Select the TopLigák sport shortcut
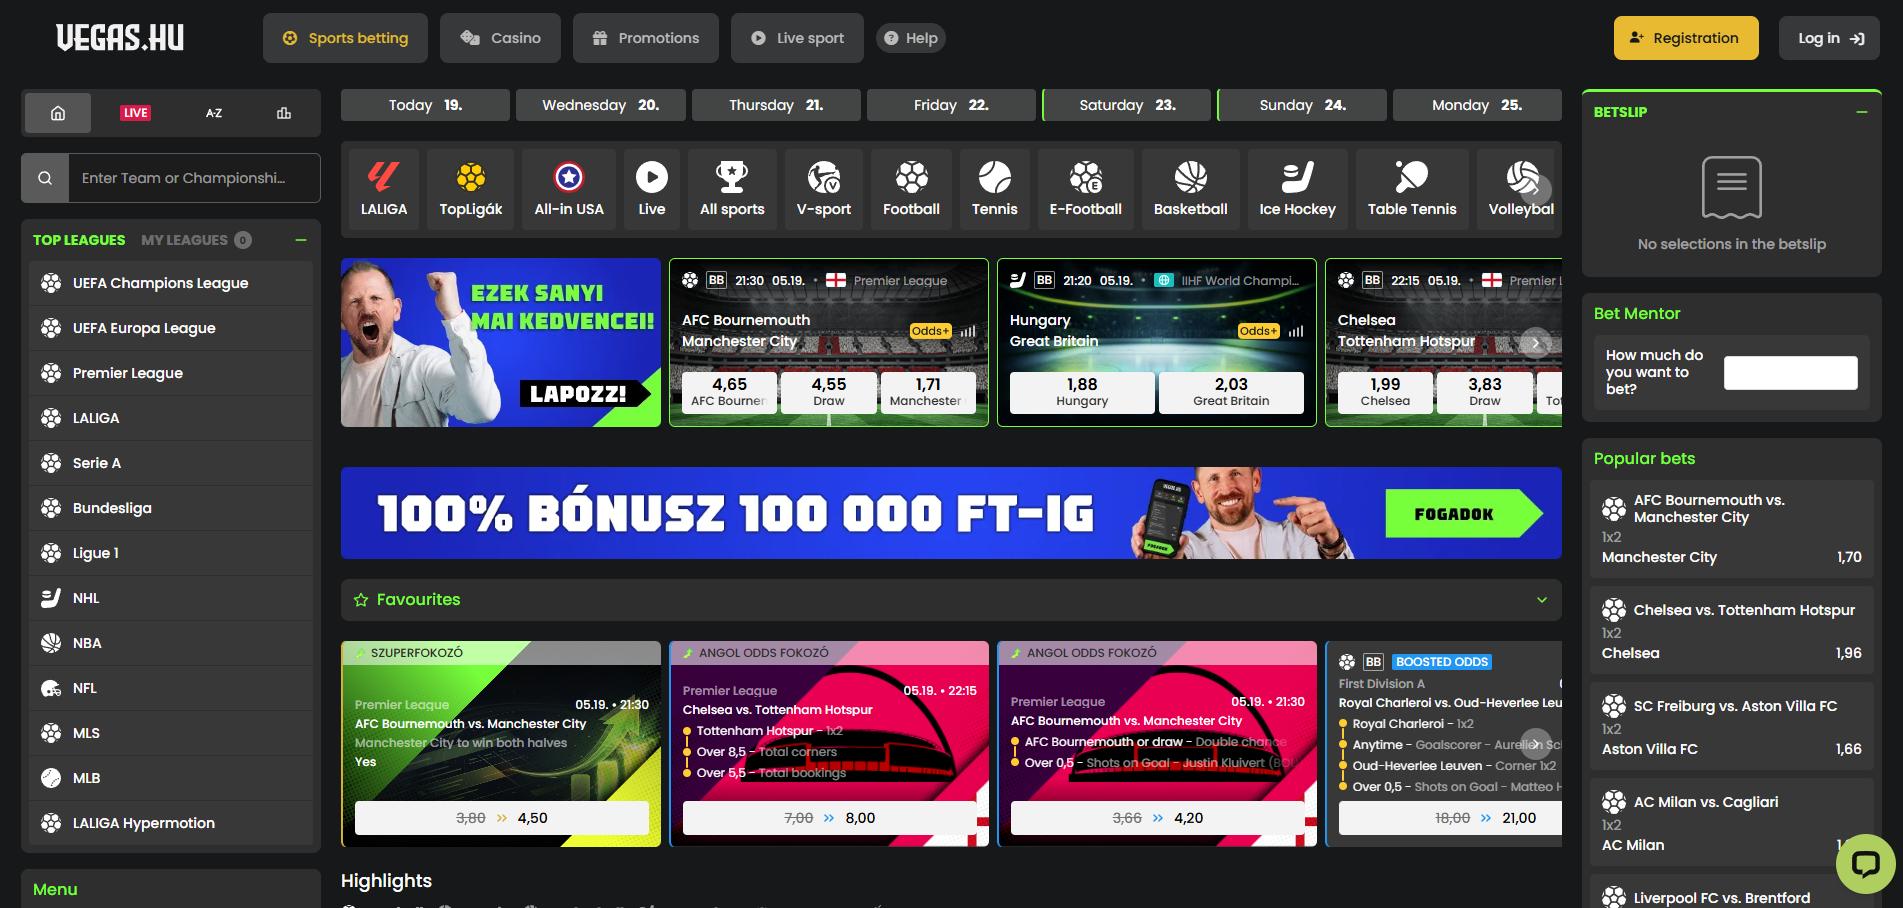This screenshot has height=908, width=1903. click(x=471, y=190)
